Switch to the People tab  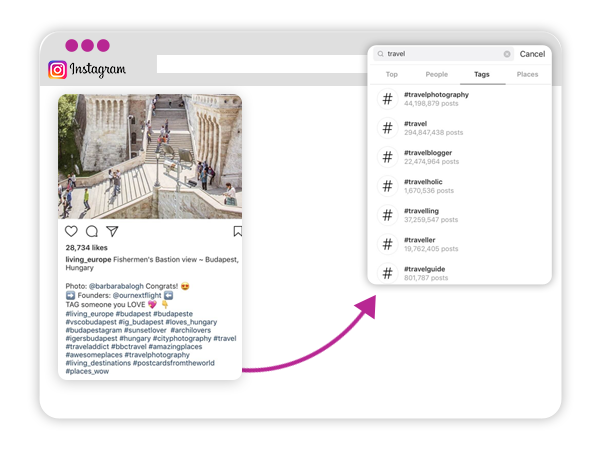coord(437,74)
